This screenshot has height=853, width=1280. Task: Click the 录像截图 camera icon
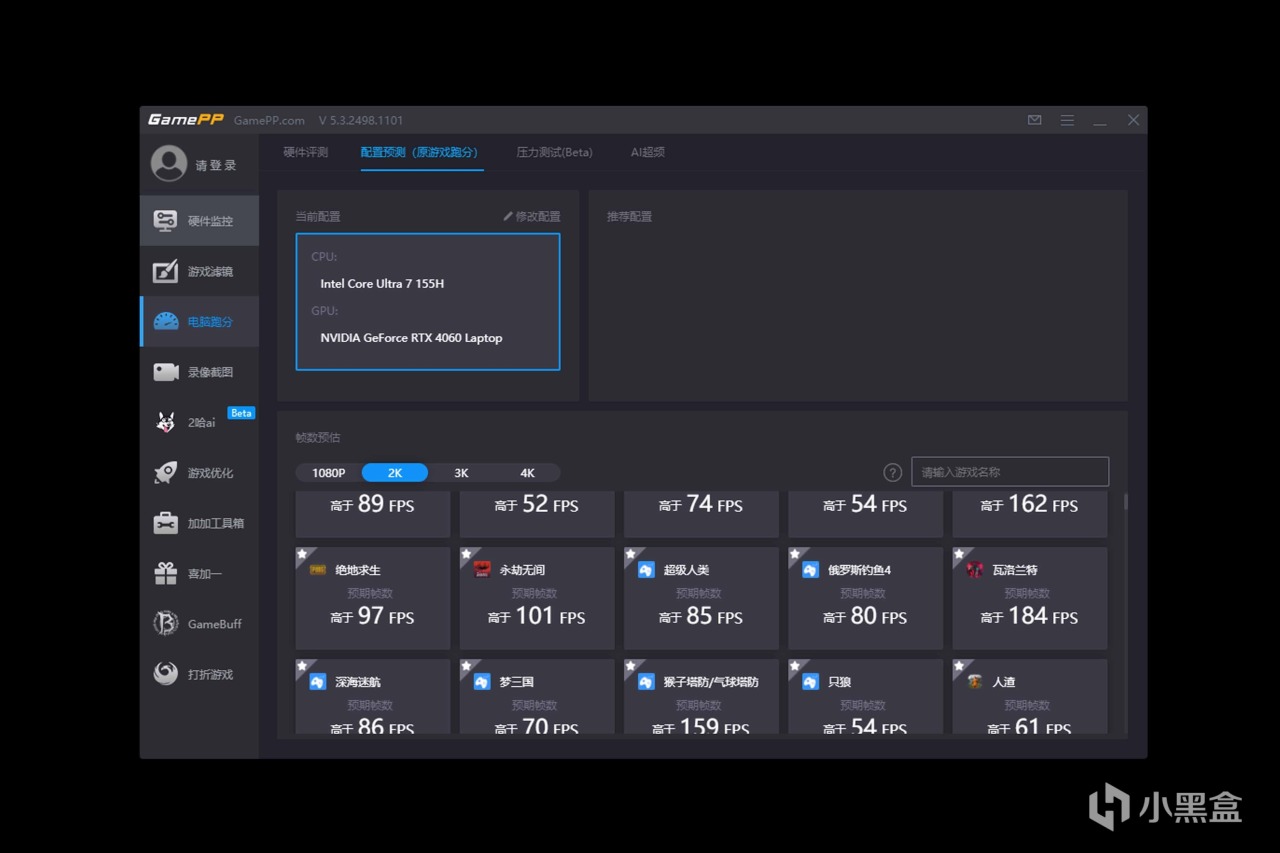[166, 372]
